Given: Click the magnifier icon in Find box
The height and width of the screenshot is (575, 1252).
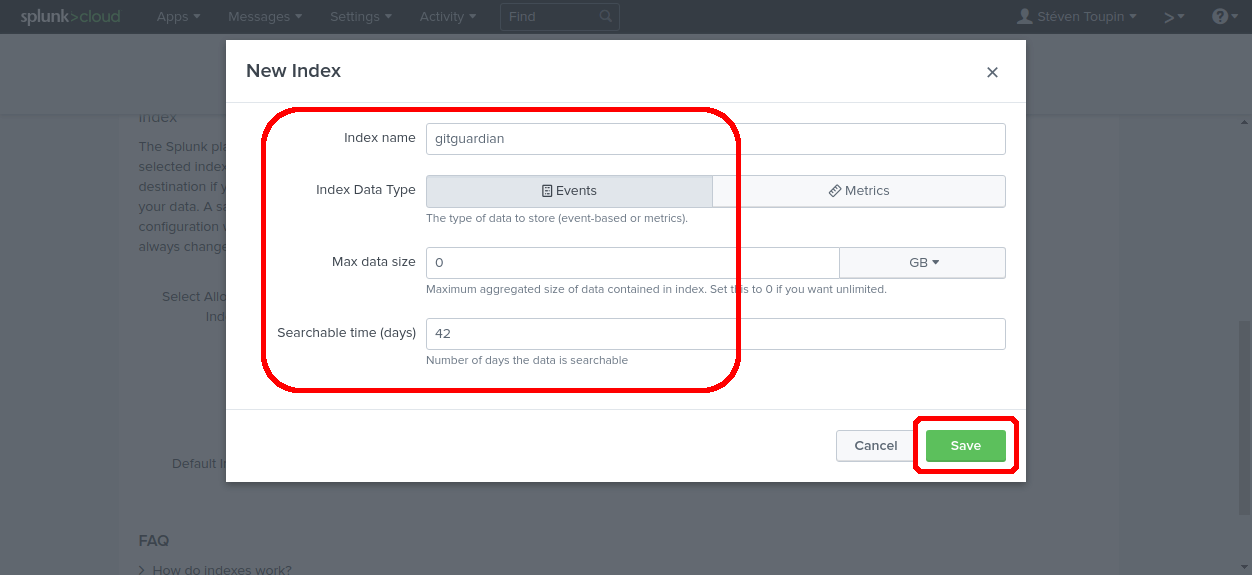Looking at the screenshot, I should click(606, 17).
